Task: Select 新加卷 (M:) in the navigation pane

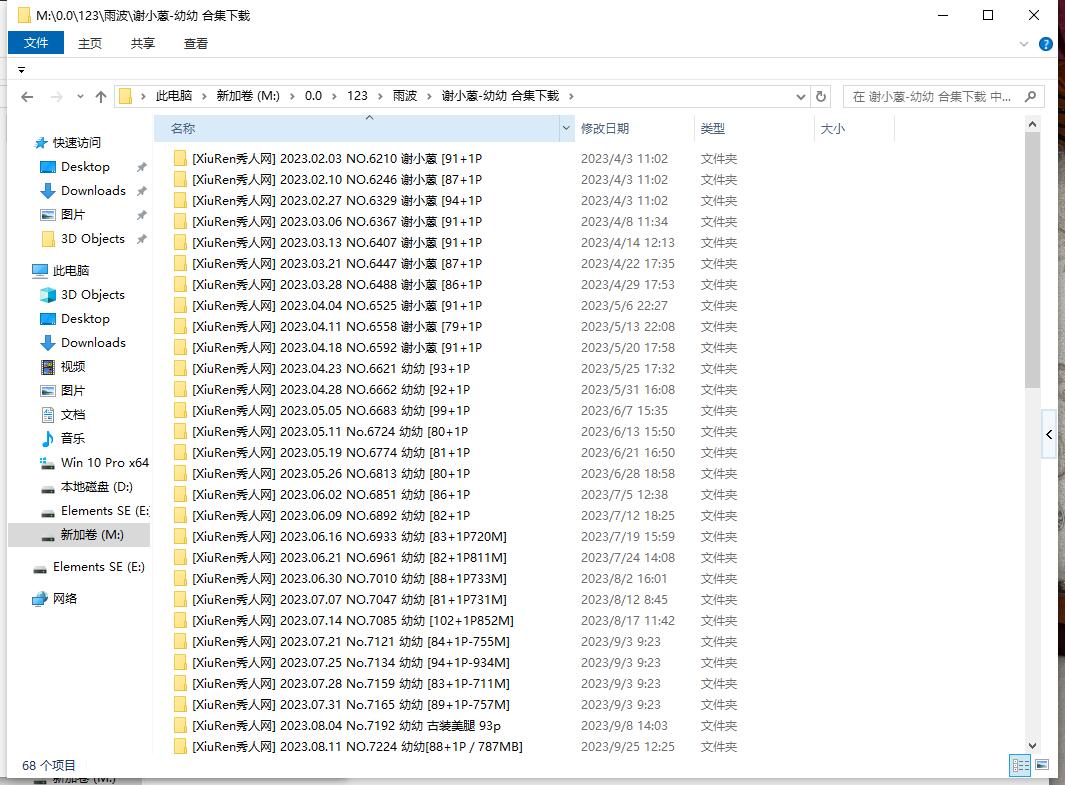Action: click(x=79, y=535)
